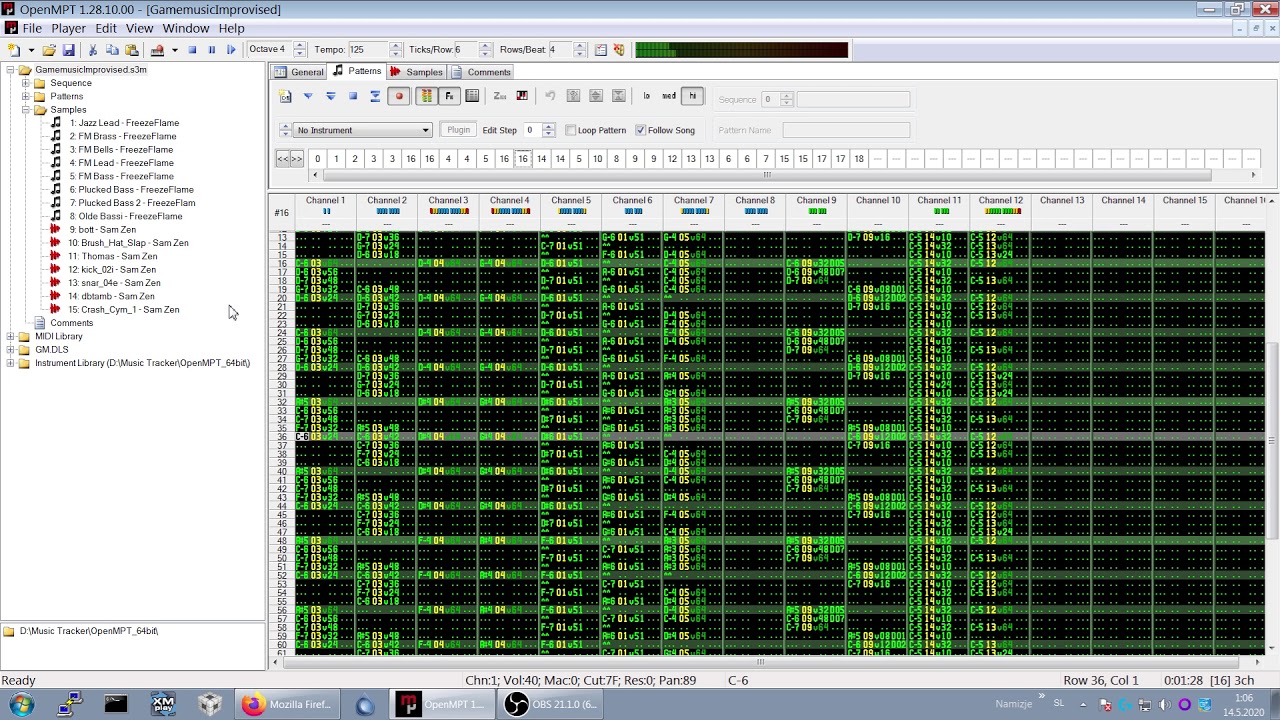Click the Play Pattern from cursor icon
The image size is (1280, 720).
coord(308,96)
